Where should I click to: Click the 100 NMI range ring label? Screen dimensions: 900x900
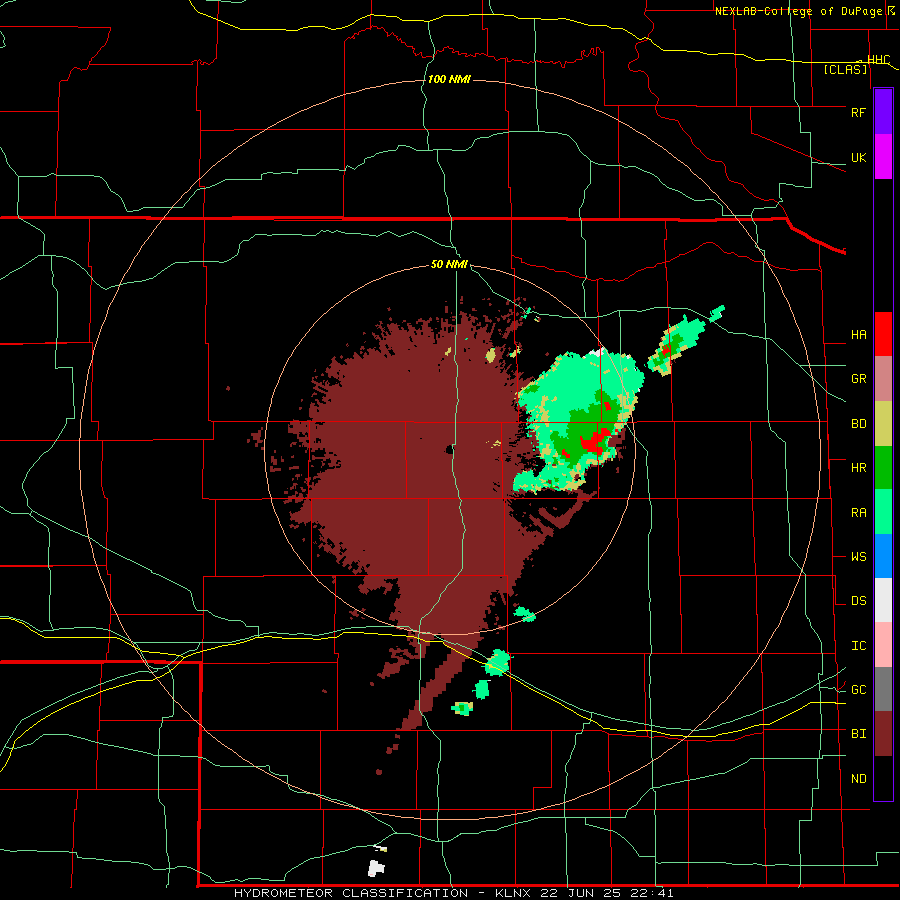449,79
